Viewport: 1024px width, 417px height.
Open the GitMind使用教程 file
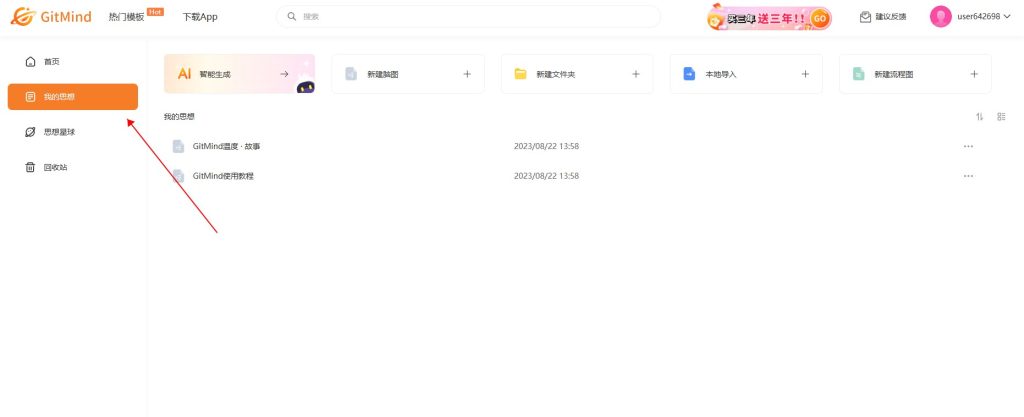coord(223,176)
